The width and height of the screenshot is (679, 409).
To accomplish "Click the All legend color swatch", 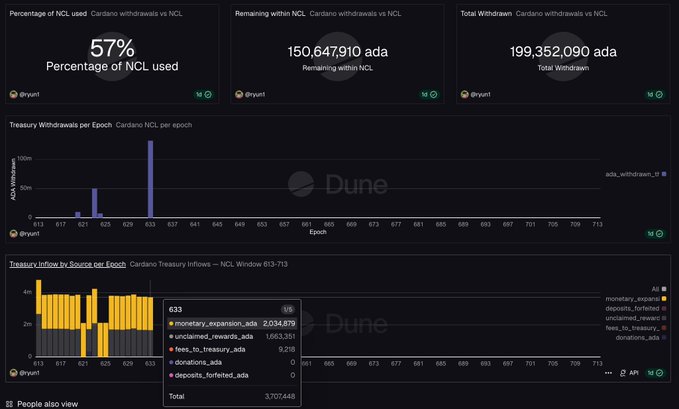I will pos(664,289).
